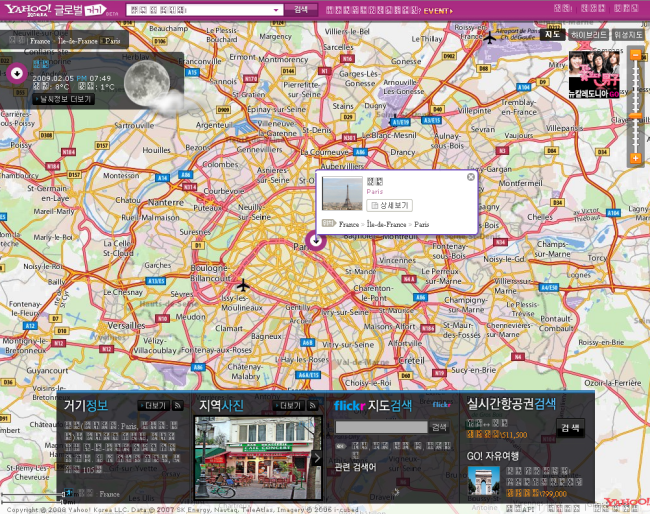This screenshot has width=650, height=514.
Task: Switch to the 하이브리드 hybrid view tab
Action: 589,35
